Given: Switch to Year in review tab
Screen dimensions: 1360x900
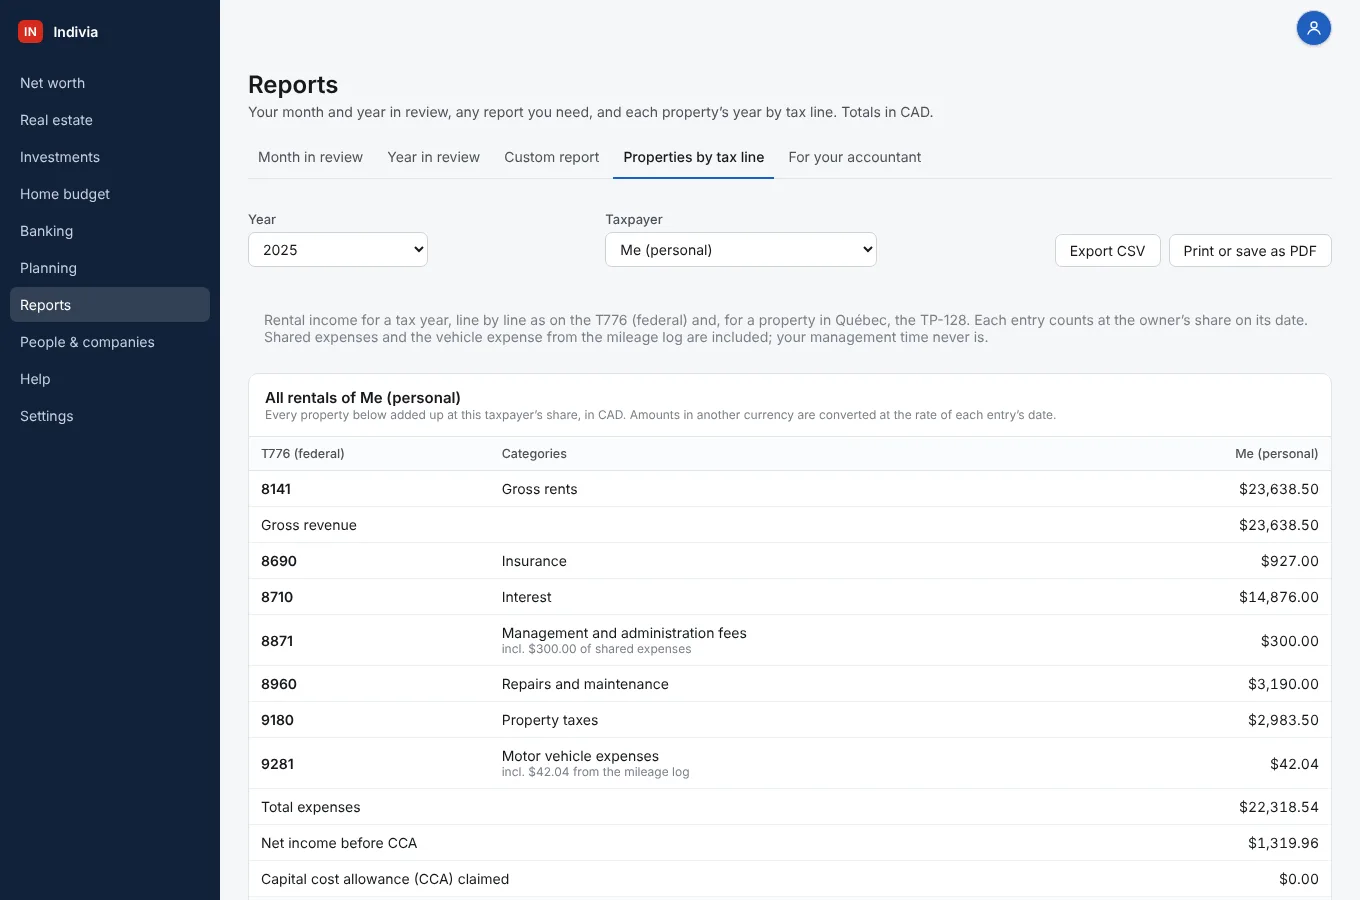Looking at the screenshot, I should coord(433,157).
